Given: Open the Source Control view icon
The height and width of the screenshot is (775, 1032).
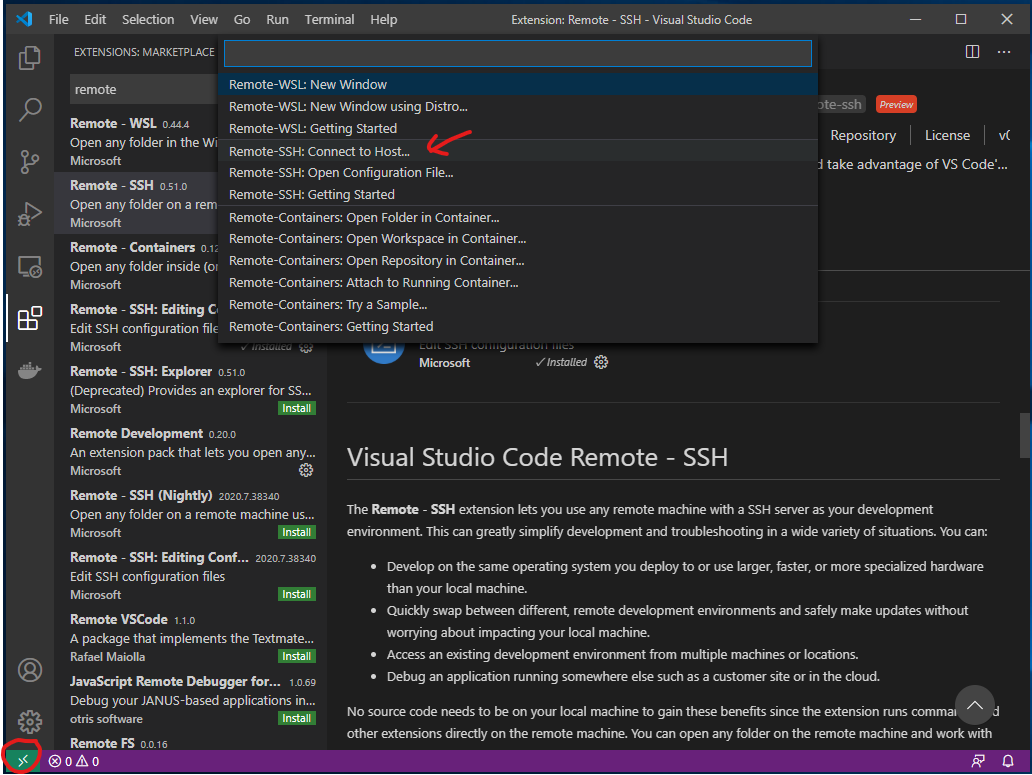Looking at the screenshot, I should [30, 162].
